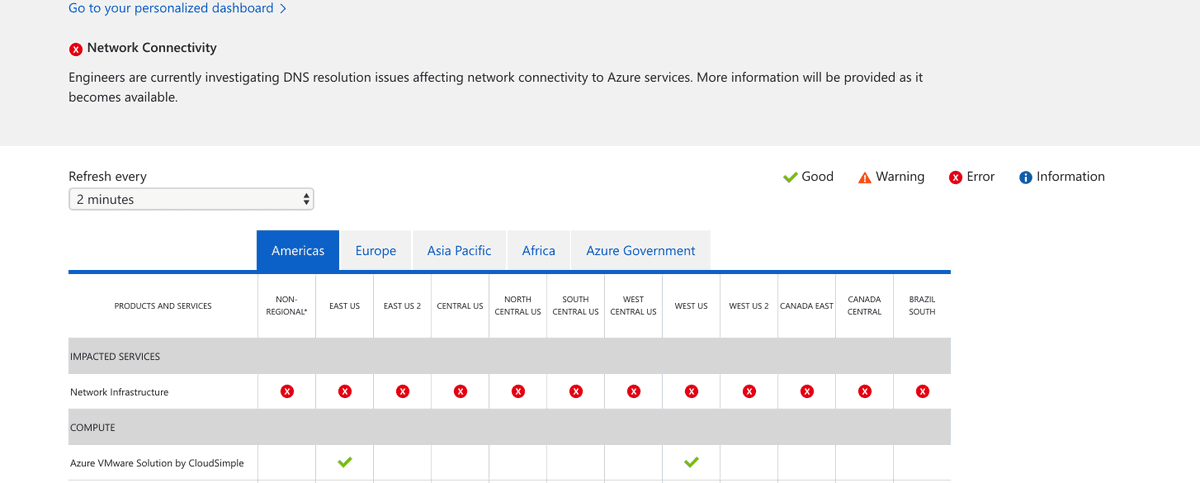Open the Africa tab
The width and height of the screenshot is (1200, 483).
tap(538, 250)
